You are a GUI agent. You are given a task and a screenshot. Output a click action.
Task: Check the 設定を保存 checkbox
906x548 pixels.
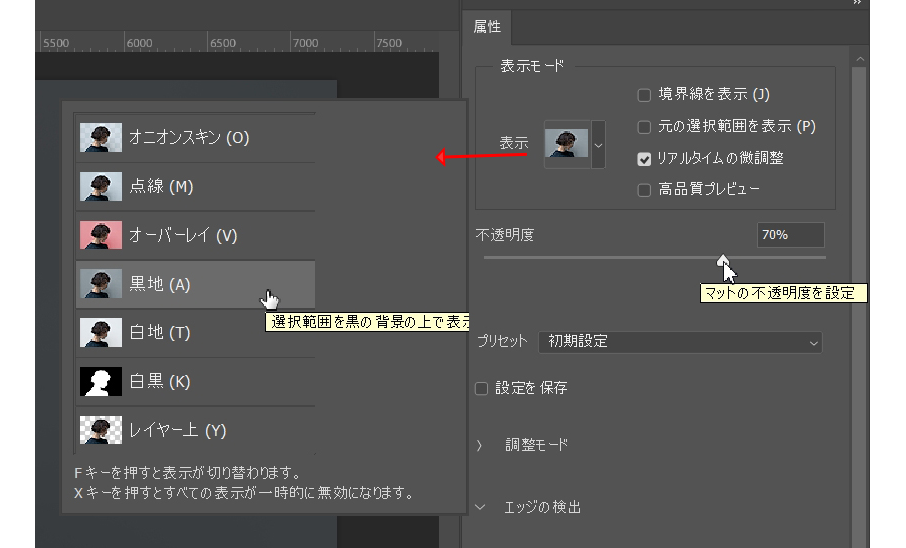tap(481, 388)
